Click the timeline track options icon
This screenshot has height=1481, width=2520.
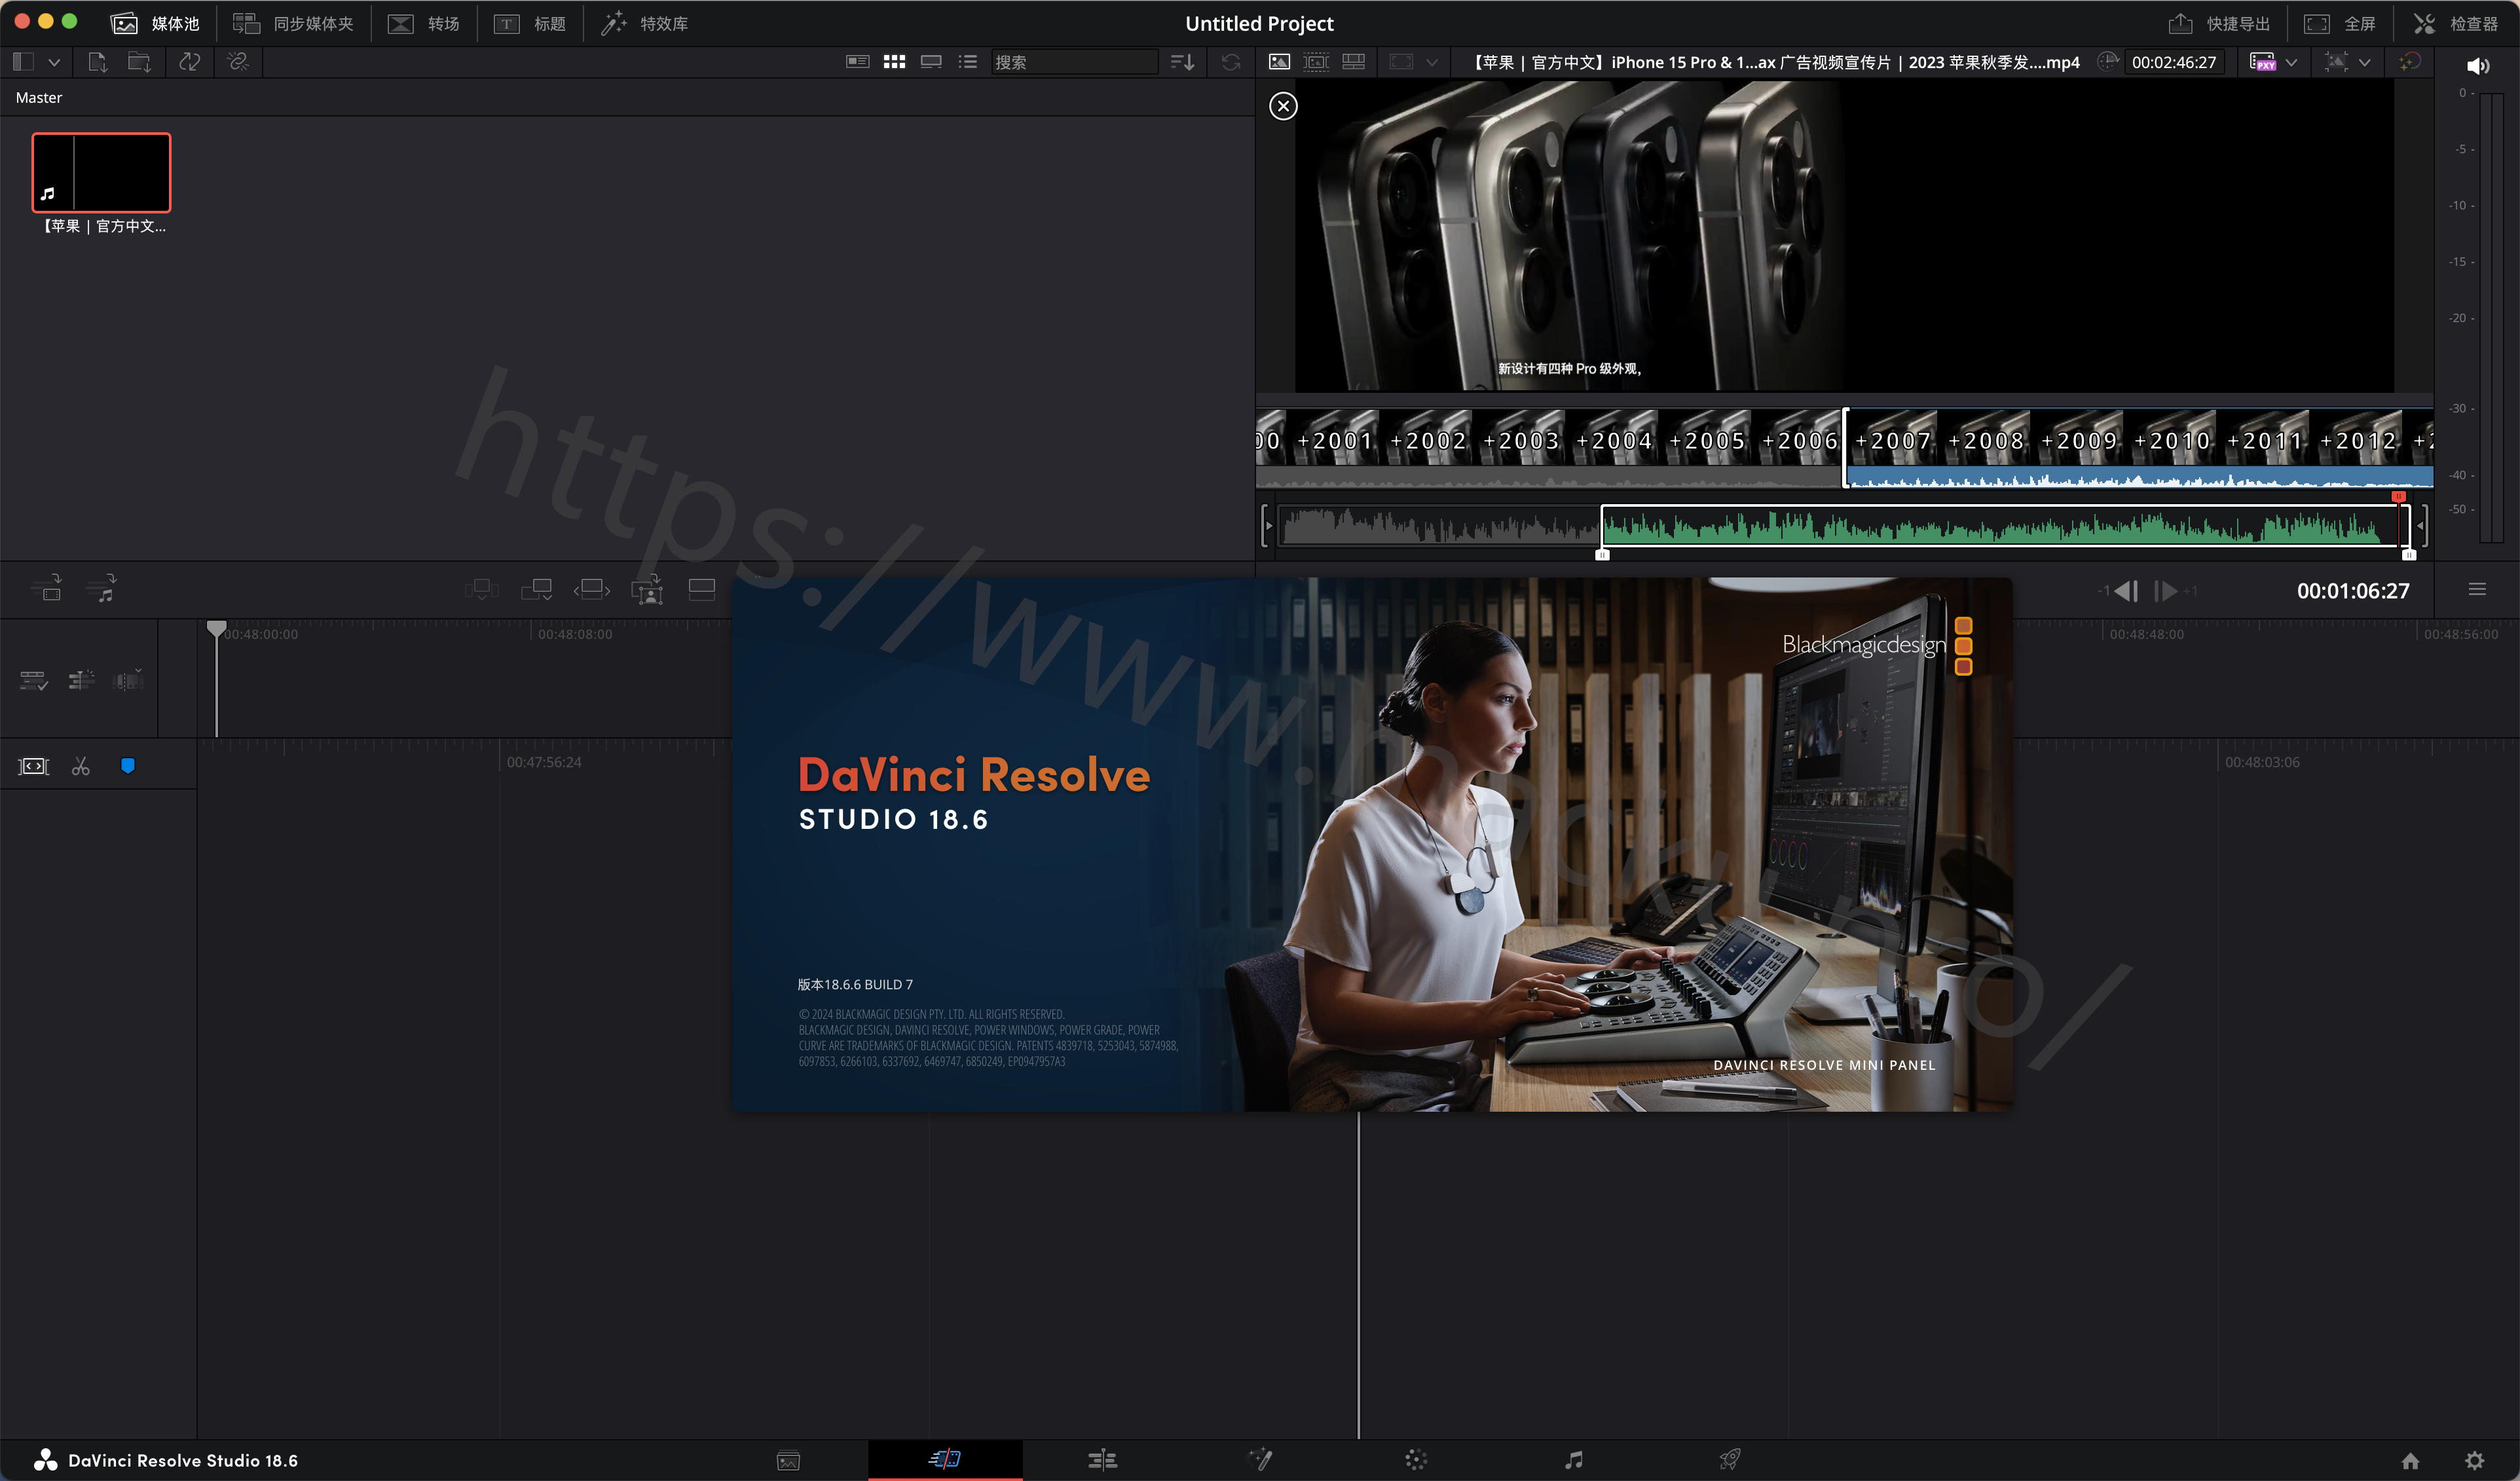(33, 681)
